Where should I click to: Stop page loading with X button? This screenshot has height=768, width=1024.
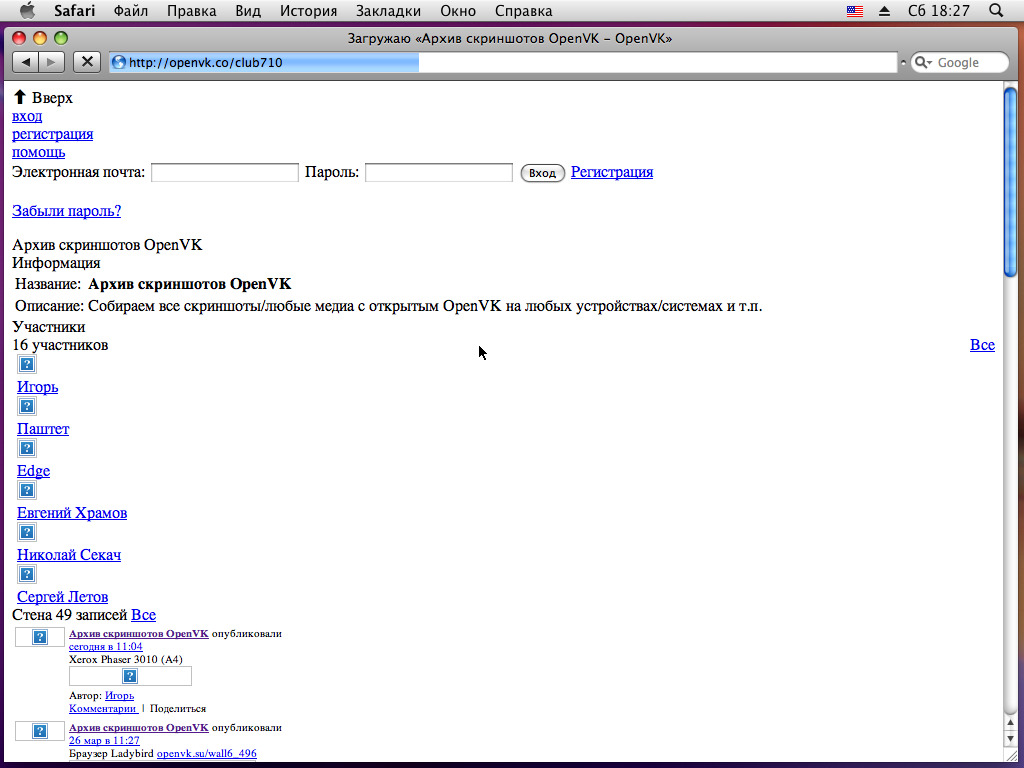(x=87, y=62)
